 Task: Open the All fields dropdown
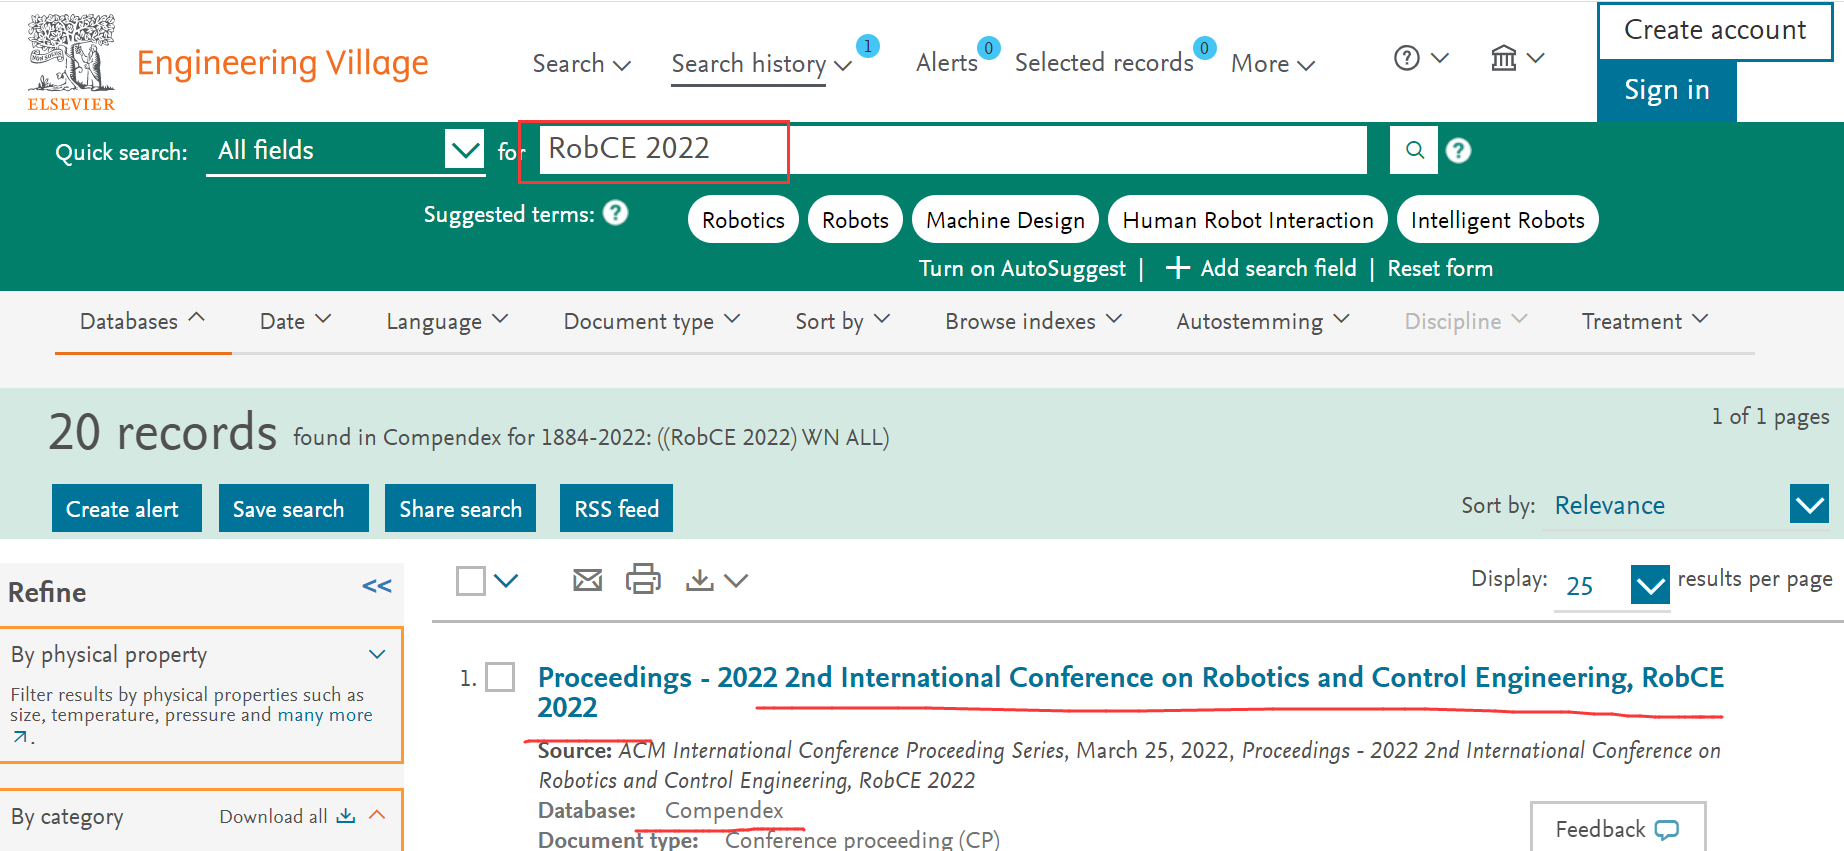click(346, 150)
